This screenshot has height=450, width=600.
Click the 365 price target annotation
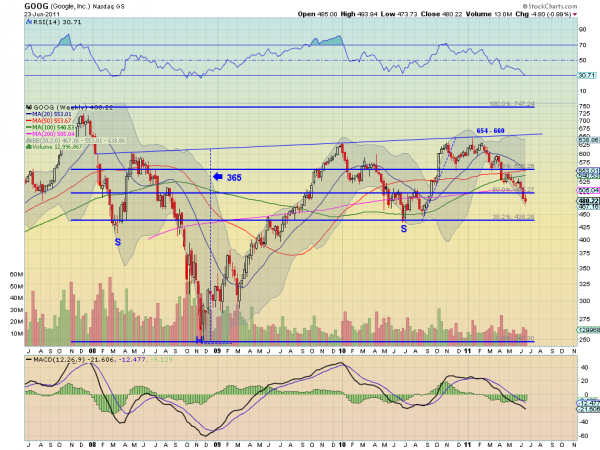pos(234,178)
